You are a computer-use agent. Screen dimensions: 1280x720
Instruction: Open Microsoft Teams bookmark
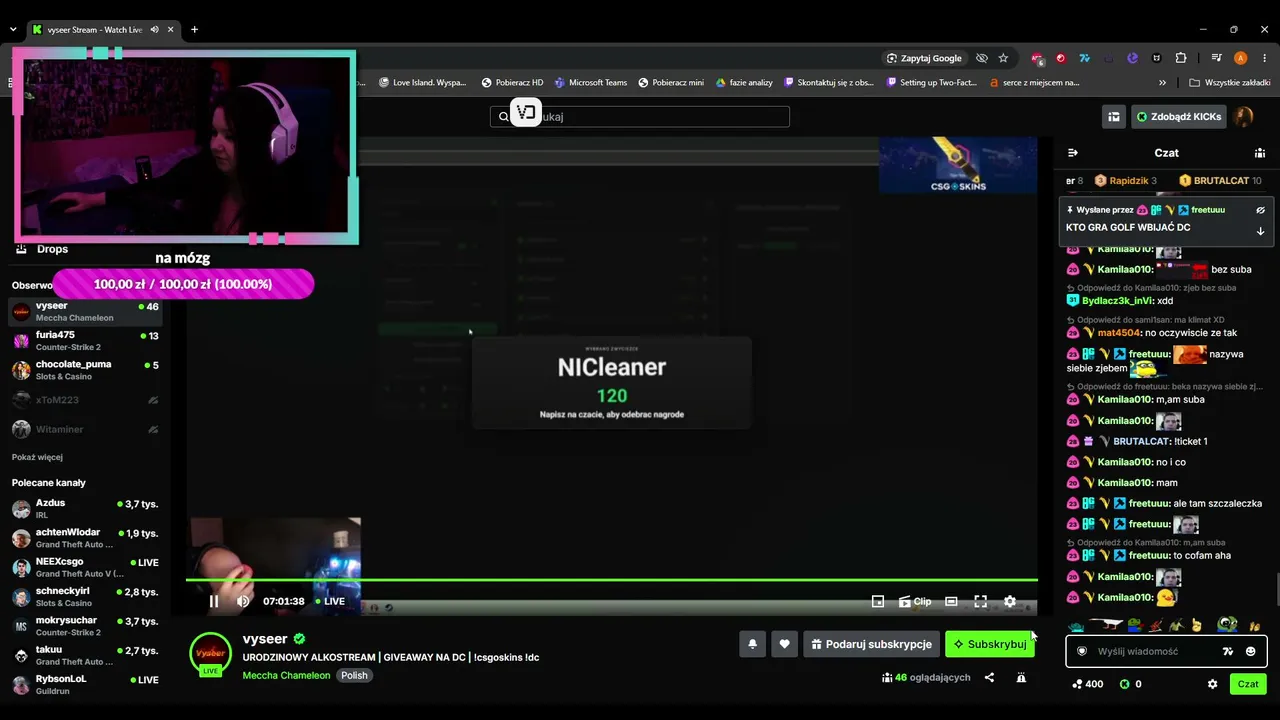coord(591,83)
